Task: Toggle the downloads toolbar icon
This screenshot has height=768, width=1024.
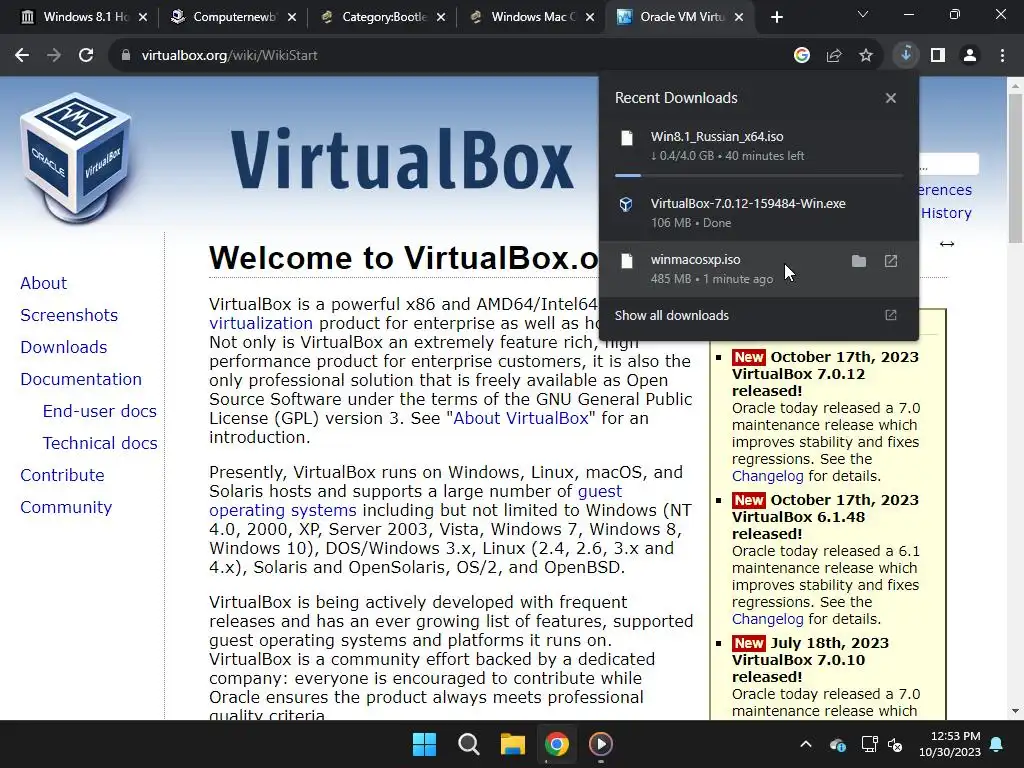Action: click(x=906, y=55)
